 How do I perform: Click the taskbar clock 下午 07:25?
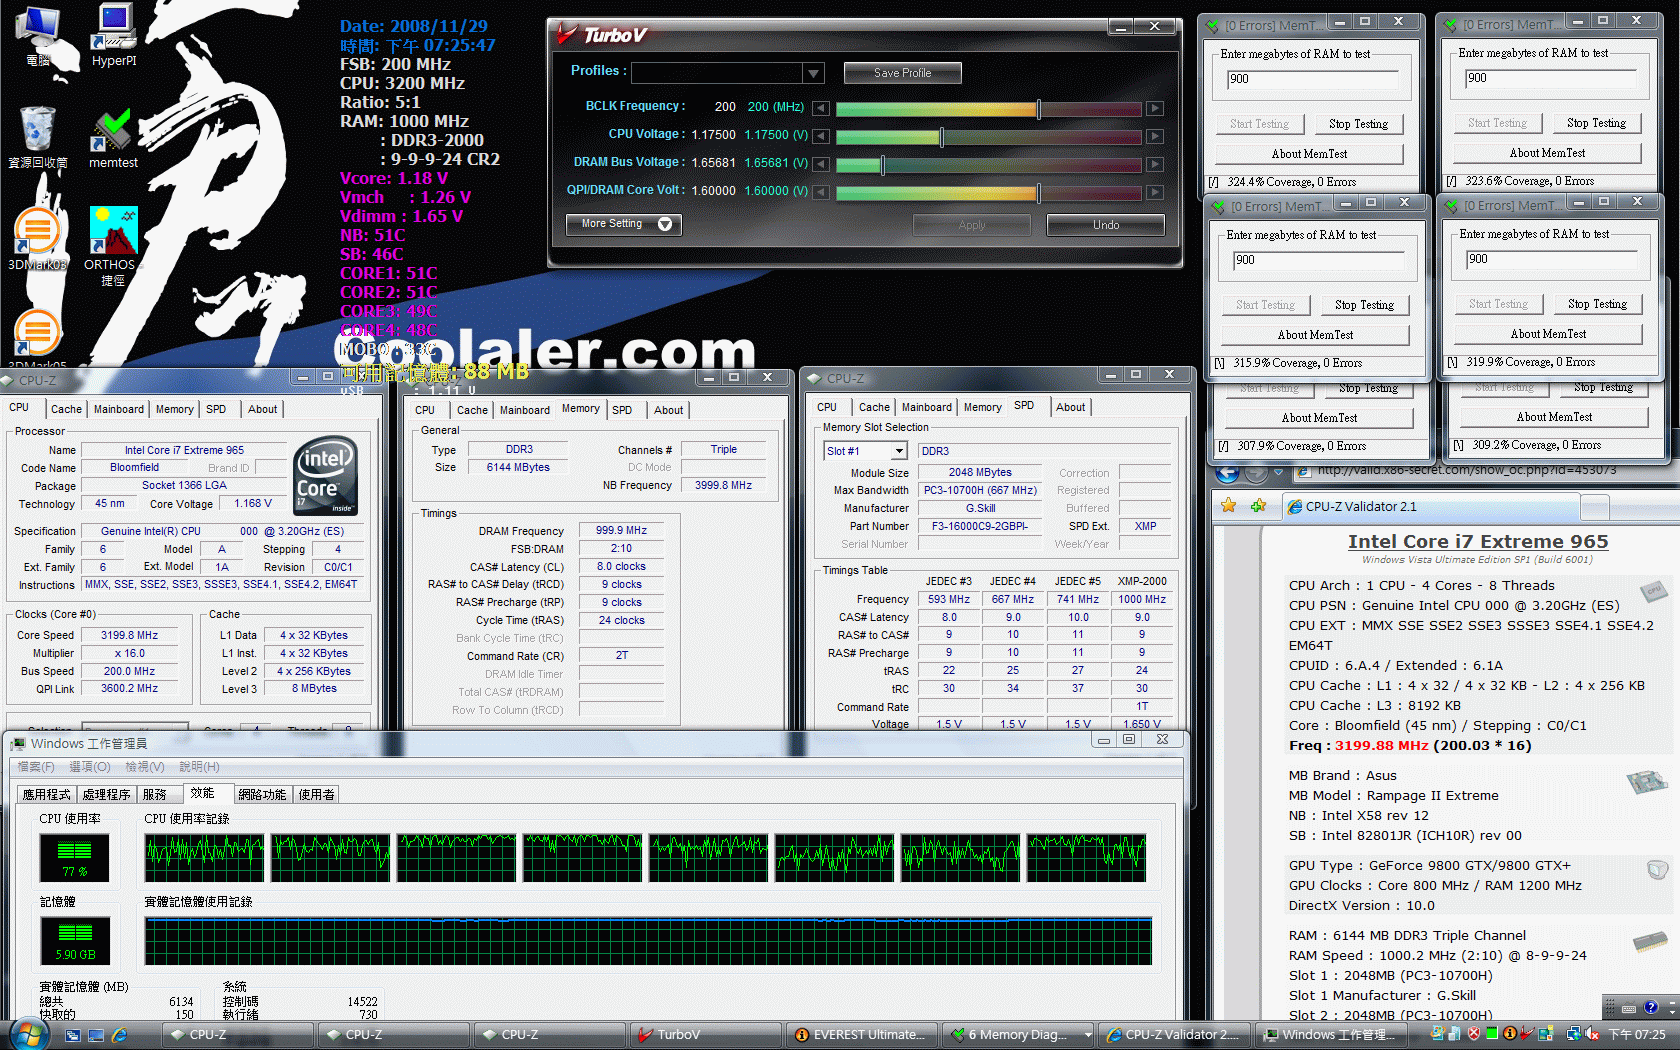1637,1034
